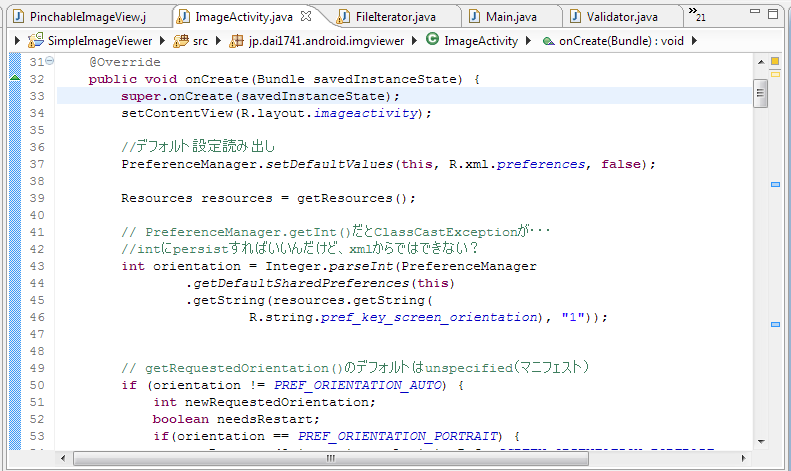Click PREF_ORIENTATION_PORTRAIT constant
Viewport: 791px width, 471px height.
398,436
